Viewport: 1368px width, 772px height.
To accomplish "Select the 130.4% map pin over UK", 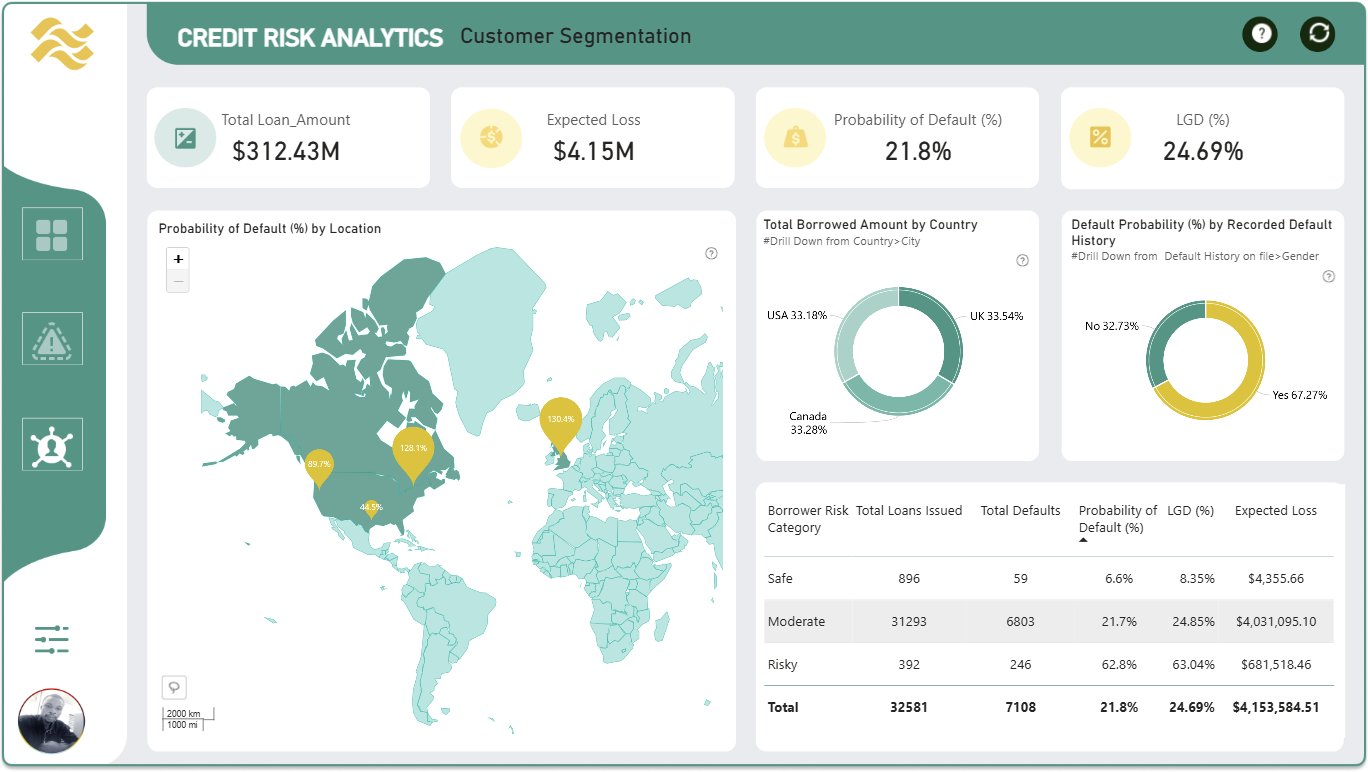I will [560, 423].
